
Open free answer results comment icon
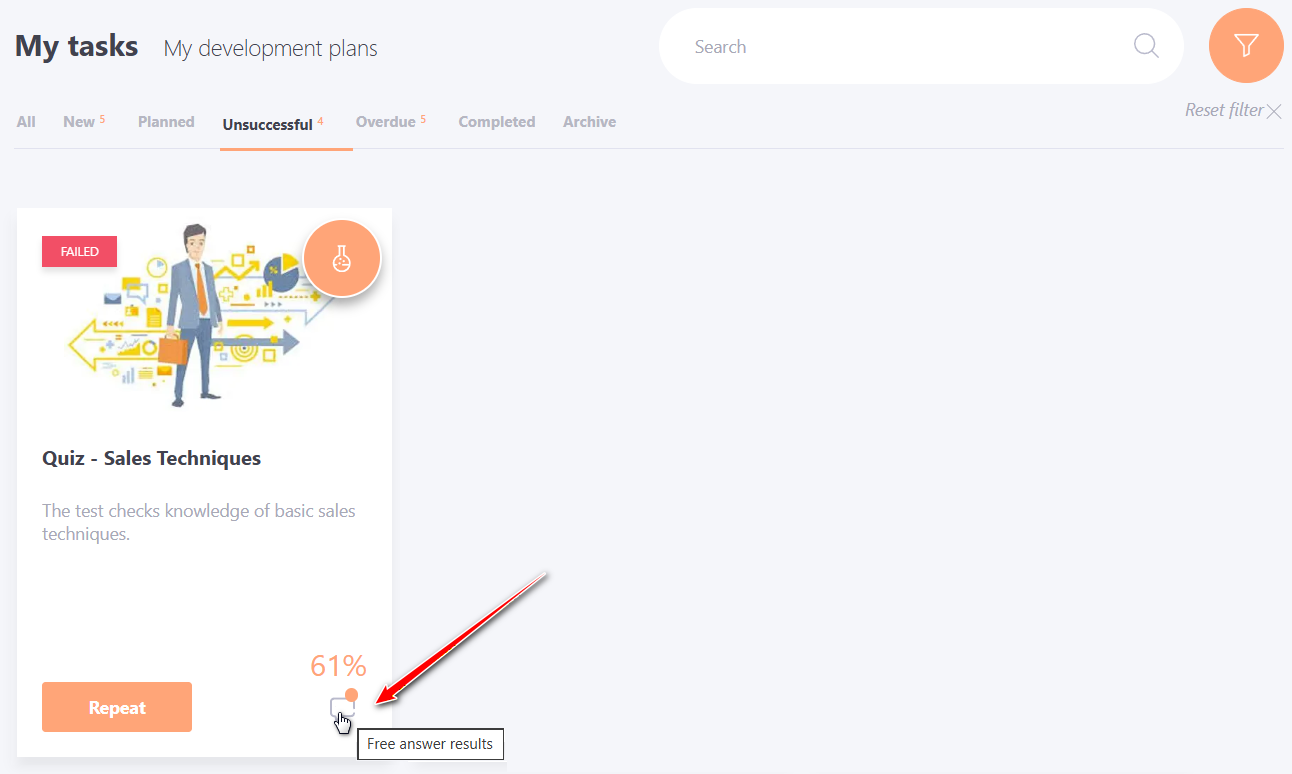[x=343, y=705]
